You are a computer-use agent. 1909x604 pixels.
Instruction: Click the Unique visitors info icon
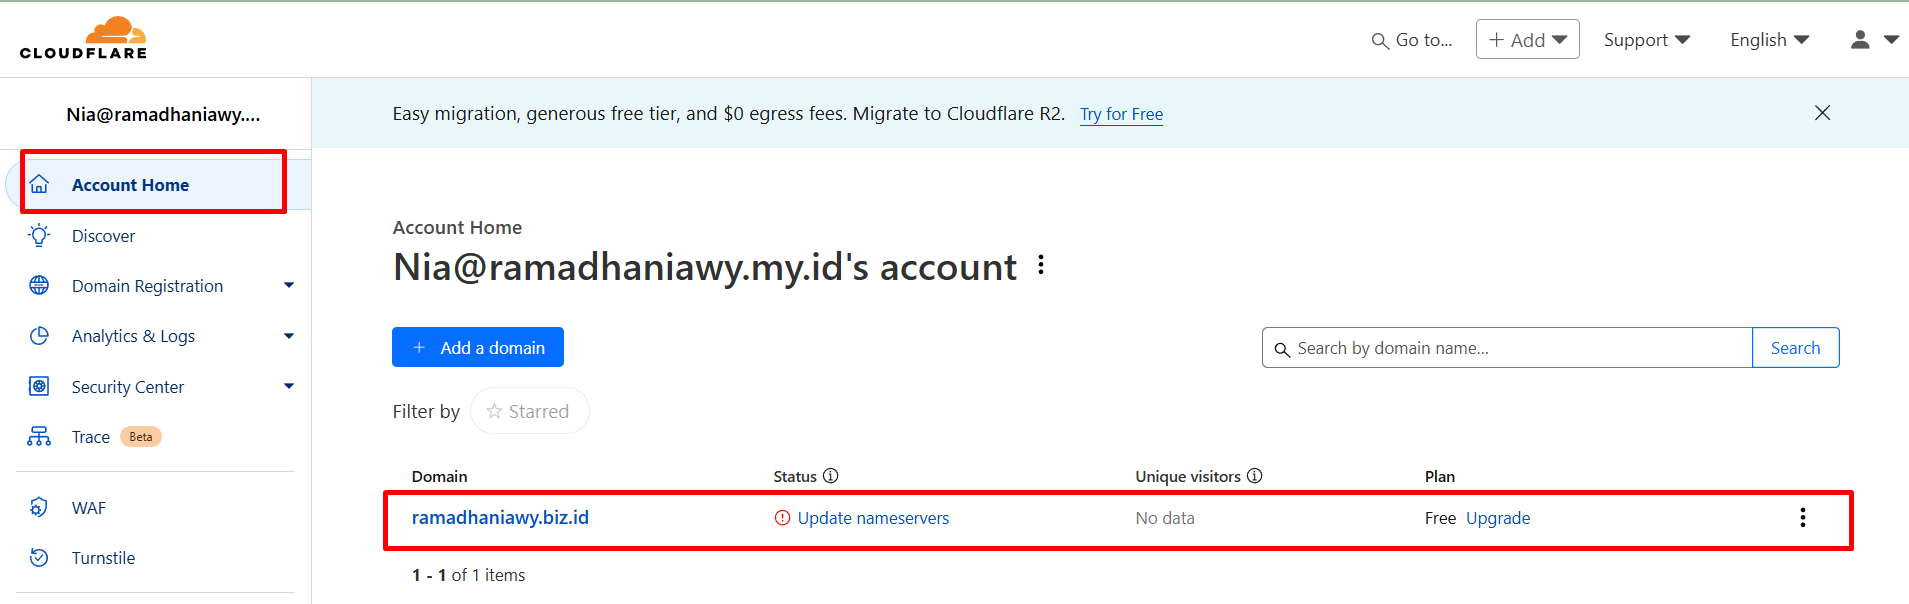click(1254, 476)
